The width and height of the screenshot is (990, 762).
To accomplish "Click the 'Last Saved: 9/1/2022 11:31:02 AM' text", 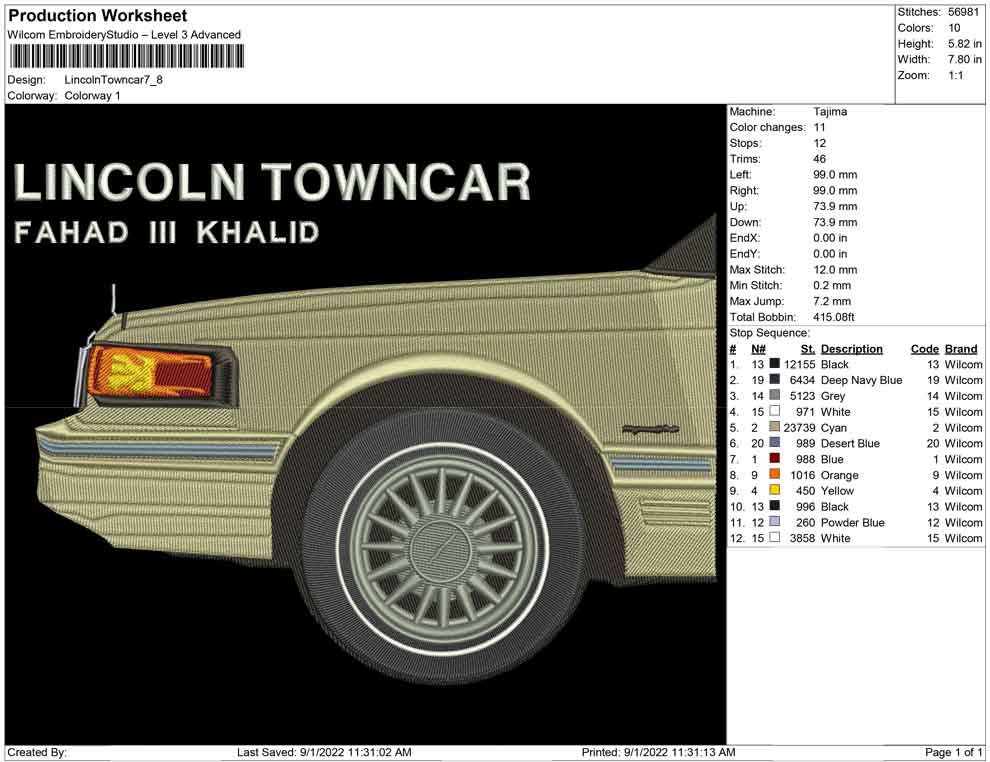I will click(324, 752).
